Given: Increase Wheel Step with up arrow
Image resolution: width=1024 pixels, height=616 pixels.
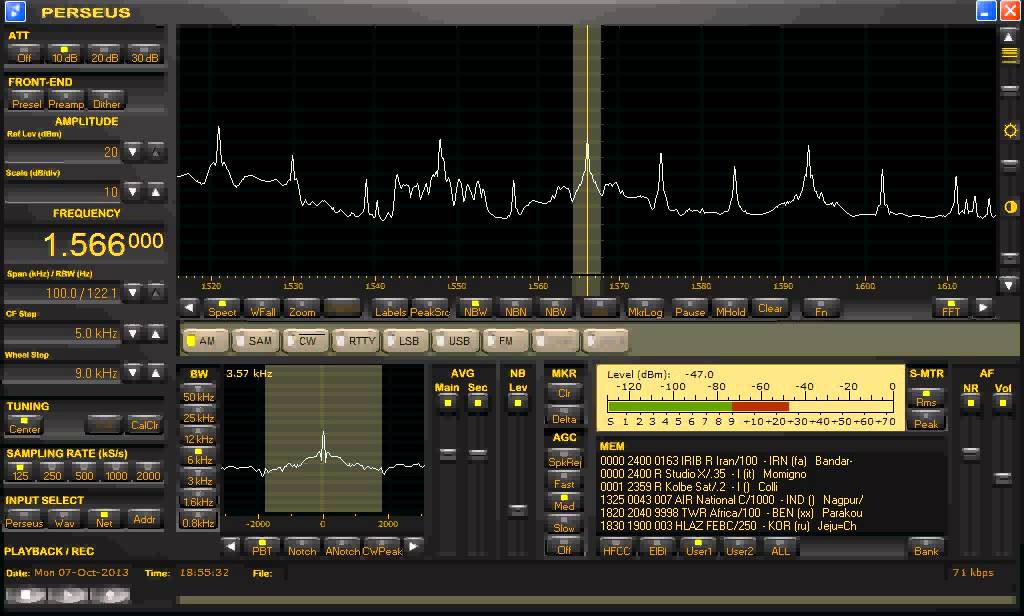Looking at the screenshot, I should tap(155, 373).
